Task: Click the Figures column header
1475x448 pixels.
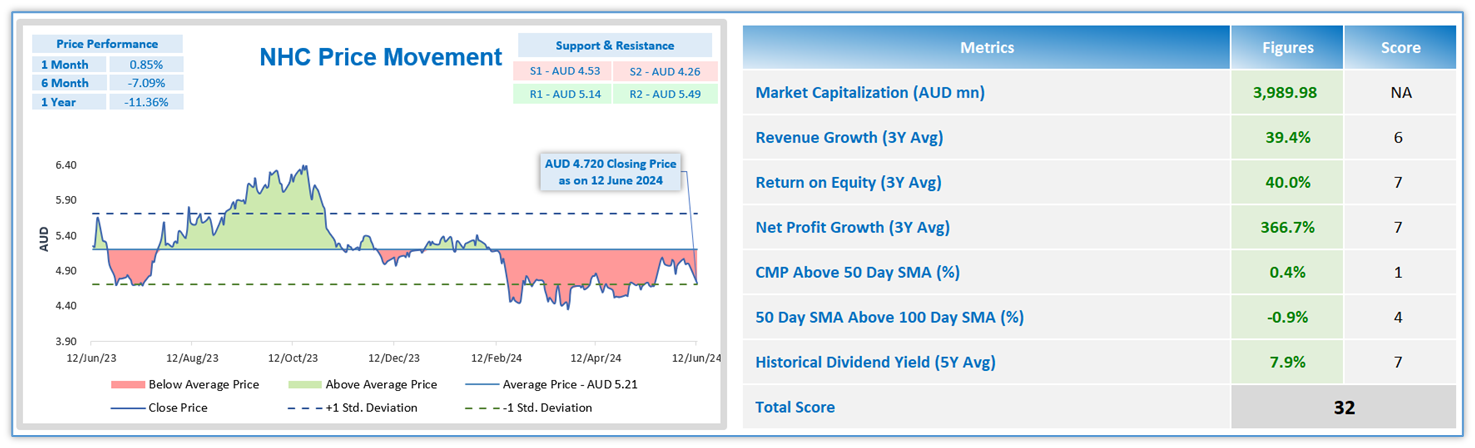Action: 1287,47
